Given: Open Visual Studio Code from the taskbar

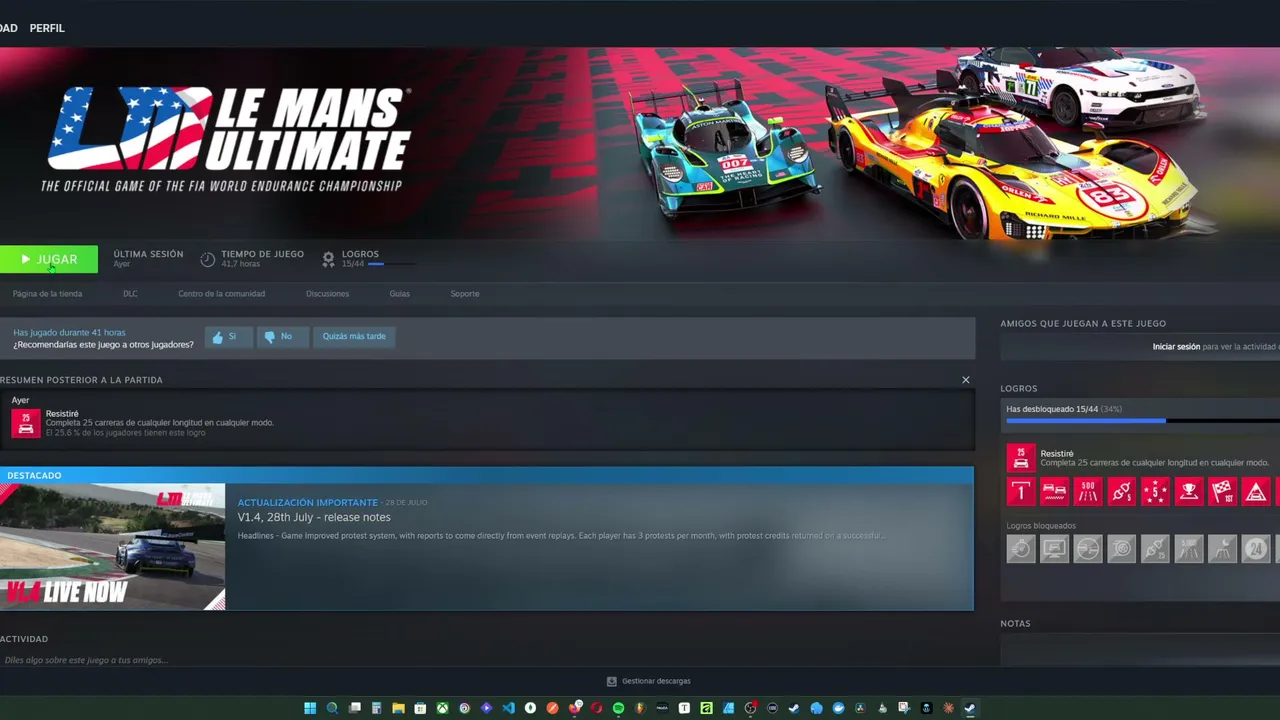Looking at the screenshot, I should pos(508,708).
